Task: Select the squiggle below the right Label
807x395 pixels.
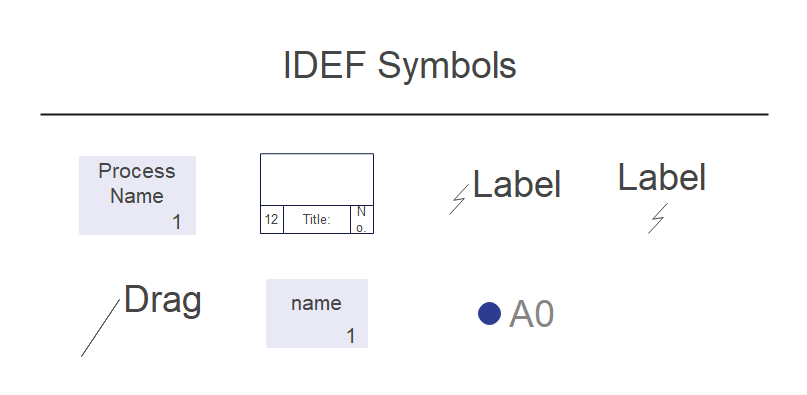Action: coord(658,218)
